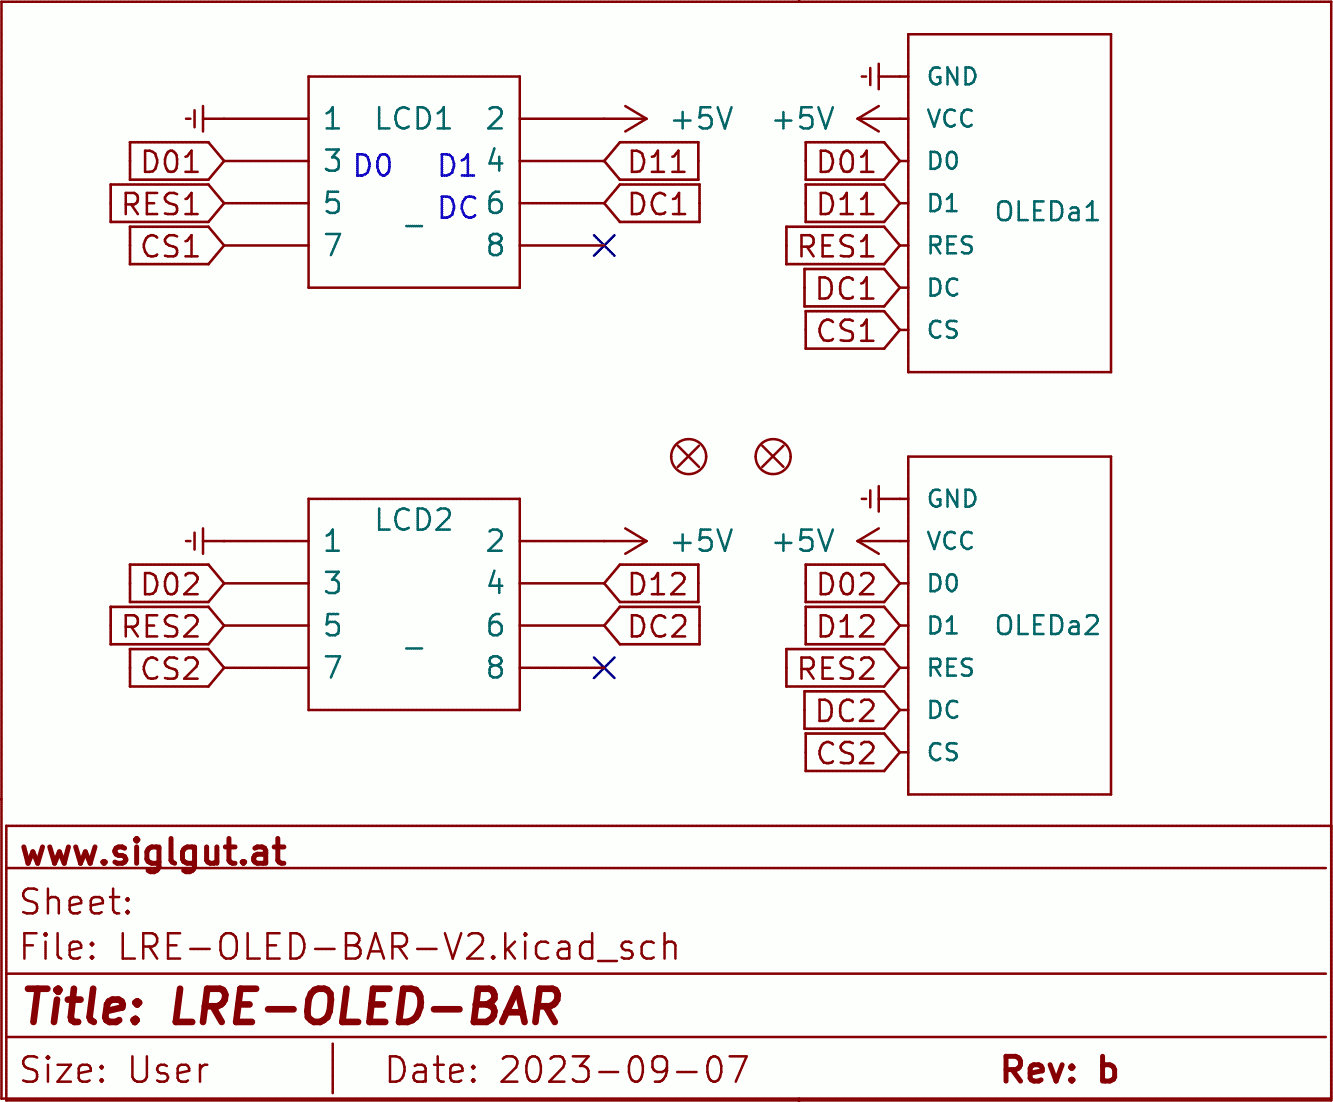Click the right crossed-circle symbol
The height and width of the screenshot is (1102, 1333).
[772, 457]
